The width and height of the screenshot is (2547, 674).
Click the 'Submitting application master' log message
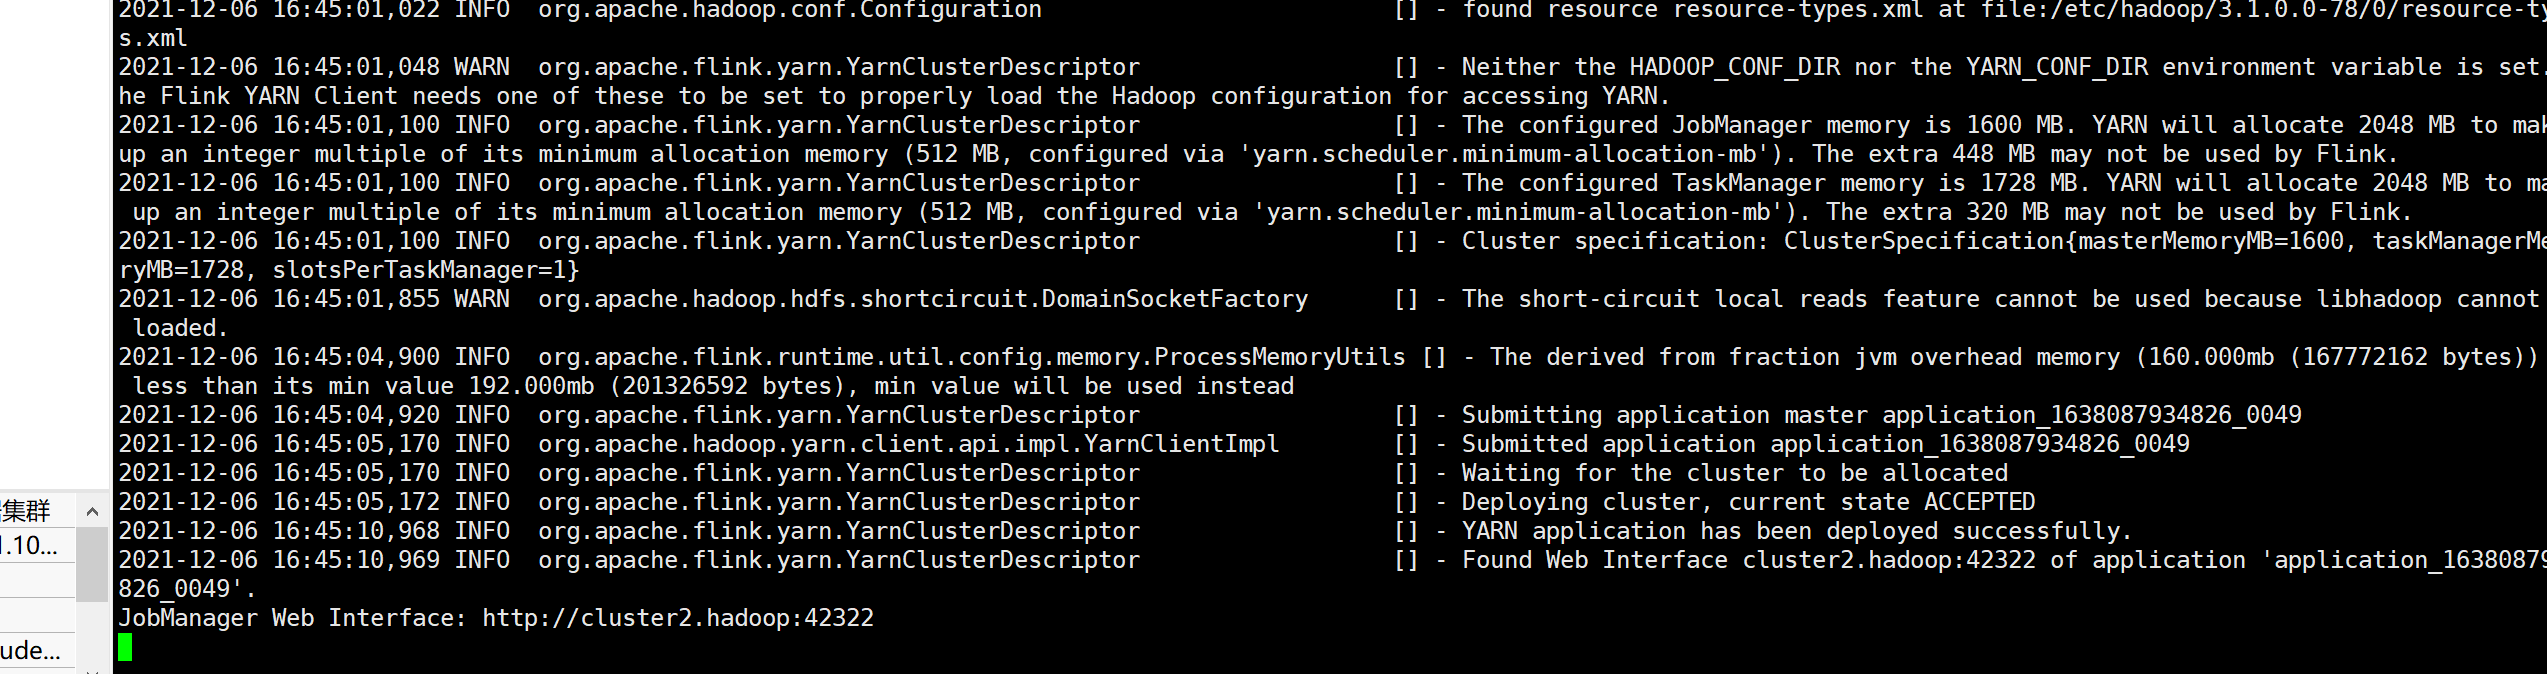click(x=1664, y=415)
